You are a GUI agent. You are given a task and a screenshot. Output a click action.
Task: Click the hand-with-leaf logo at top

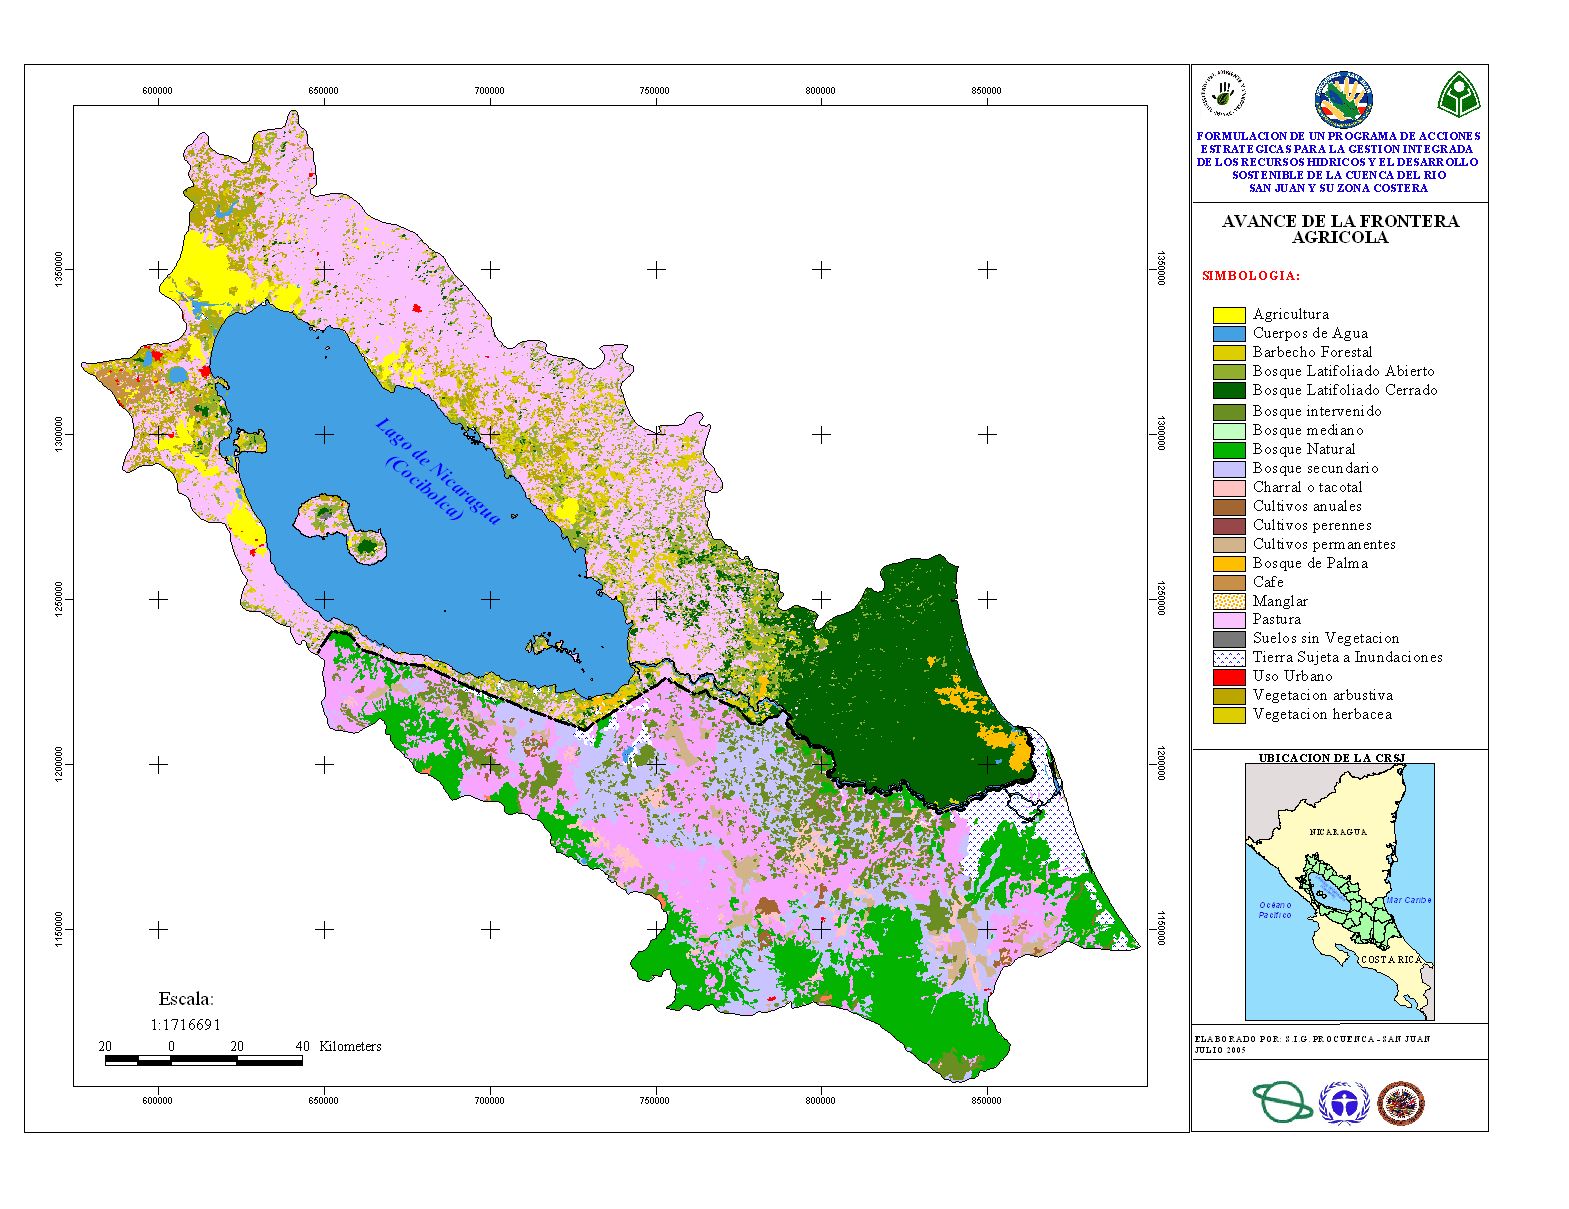point(1224,94)
